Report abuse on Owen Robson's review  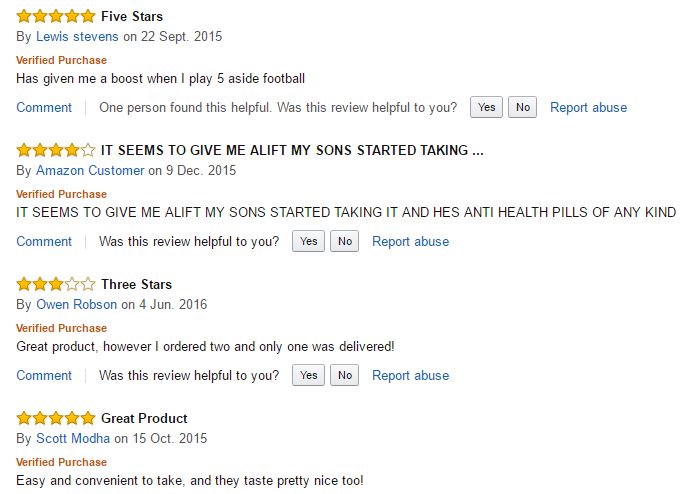click(x=410, y=375)
